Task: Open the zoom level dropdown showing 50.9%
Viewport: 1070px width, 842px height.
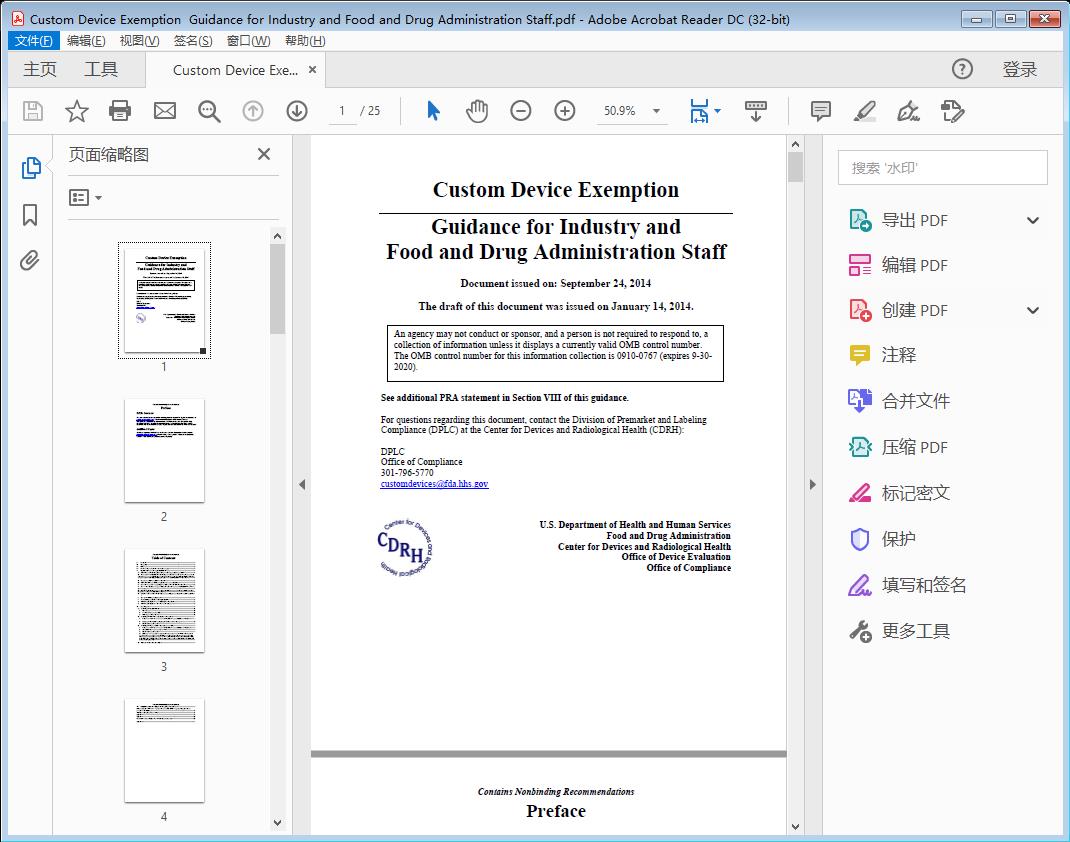Action: tap(632, 111)
